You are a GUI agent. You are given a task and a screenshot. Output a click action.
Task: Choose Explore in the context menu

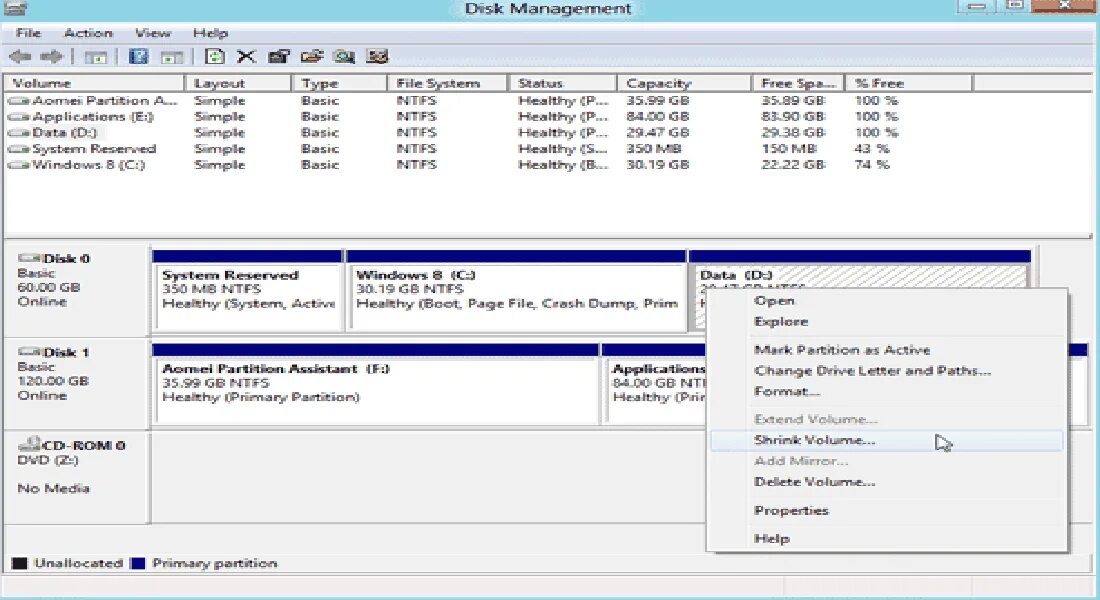point(781,321)
